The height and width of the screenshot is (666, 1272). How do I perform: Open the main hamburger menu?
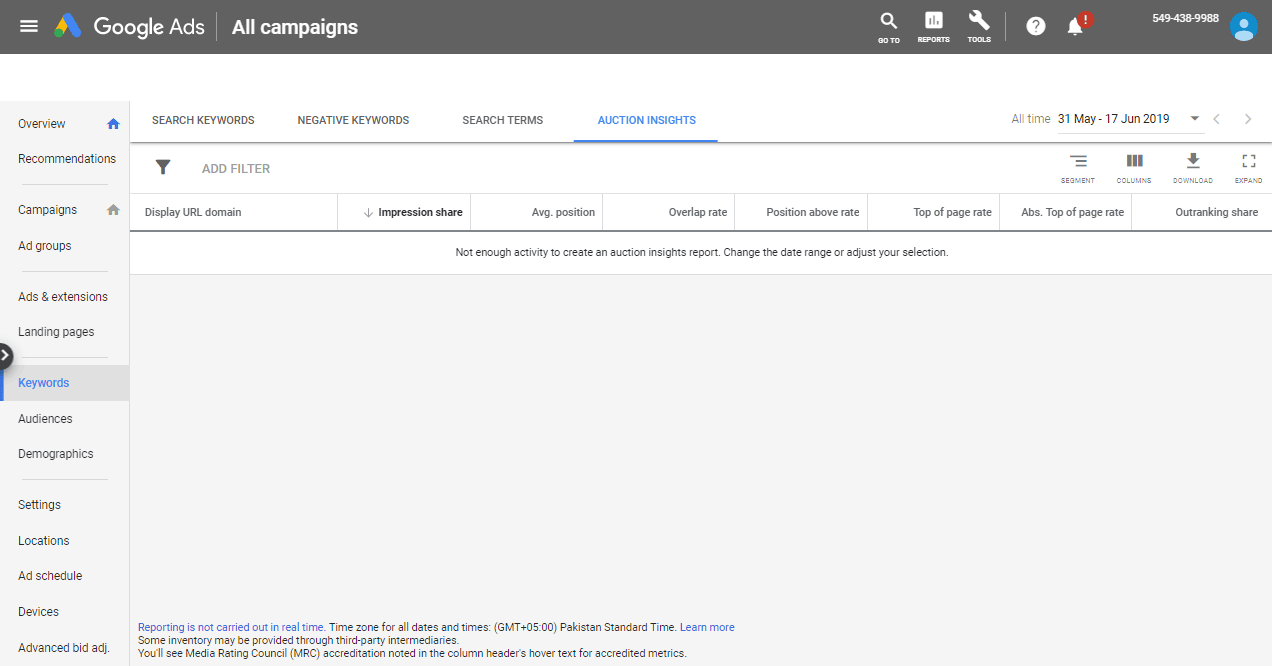point(29,26)
